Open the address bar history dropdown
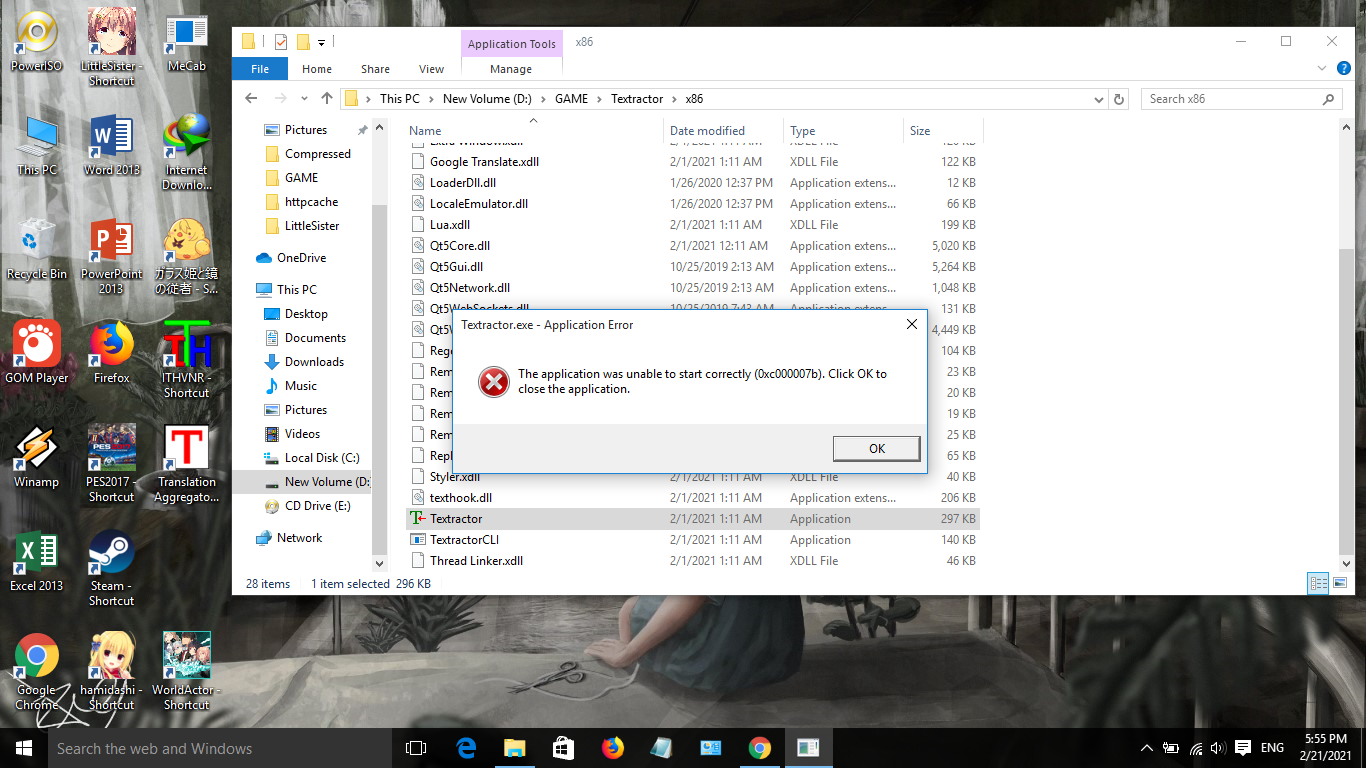This screenshot has width=1366, height=768. coord(1098,98)
